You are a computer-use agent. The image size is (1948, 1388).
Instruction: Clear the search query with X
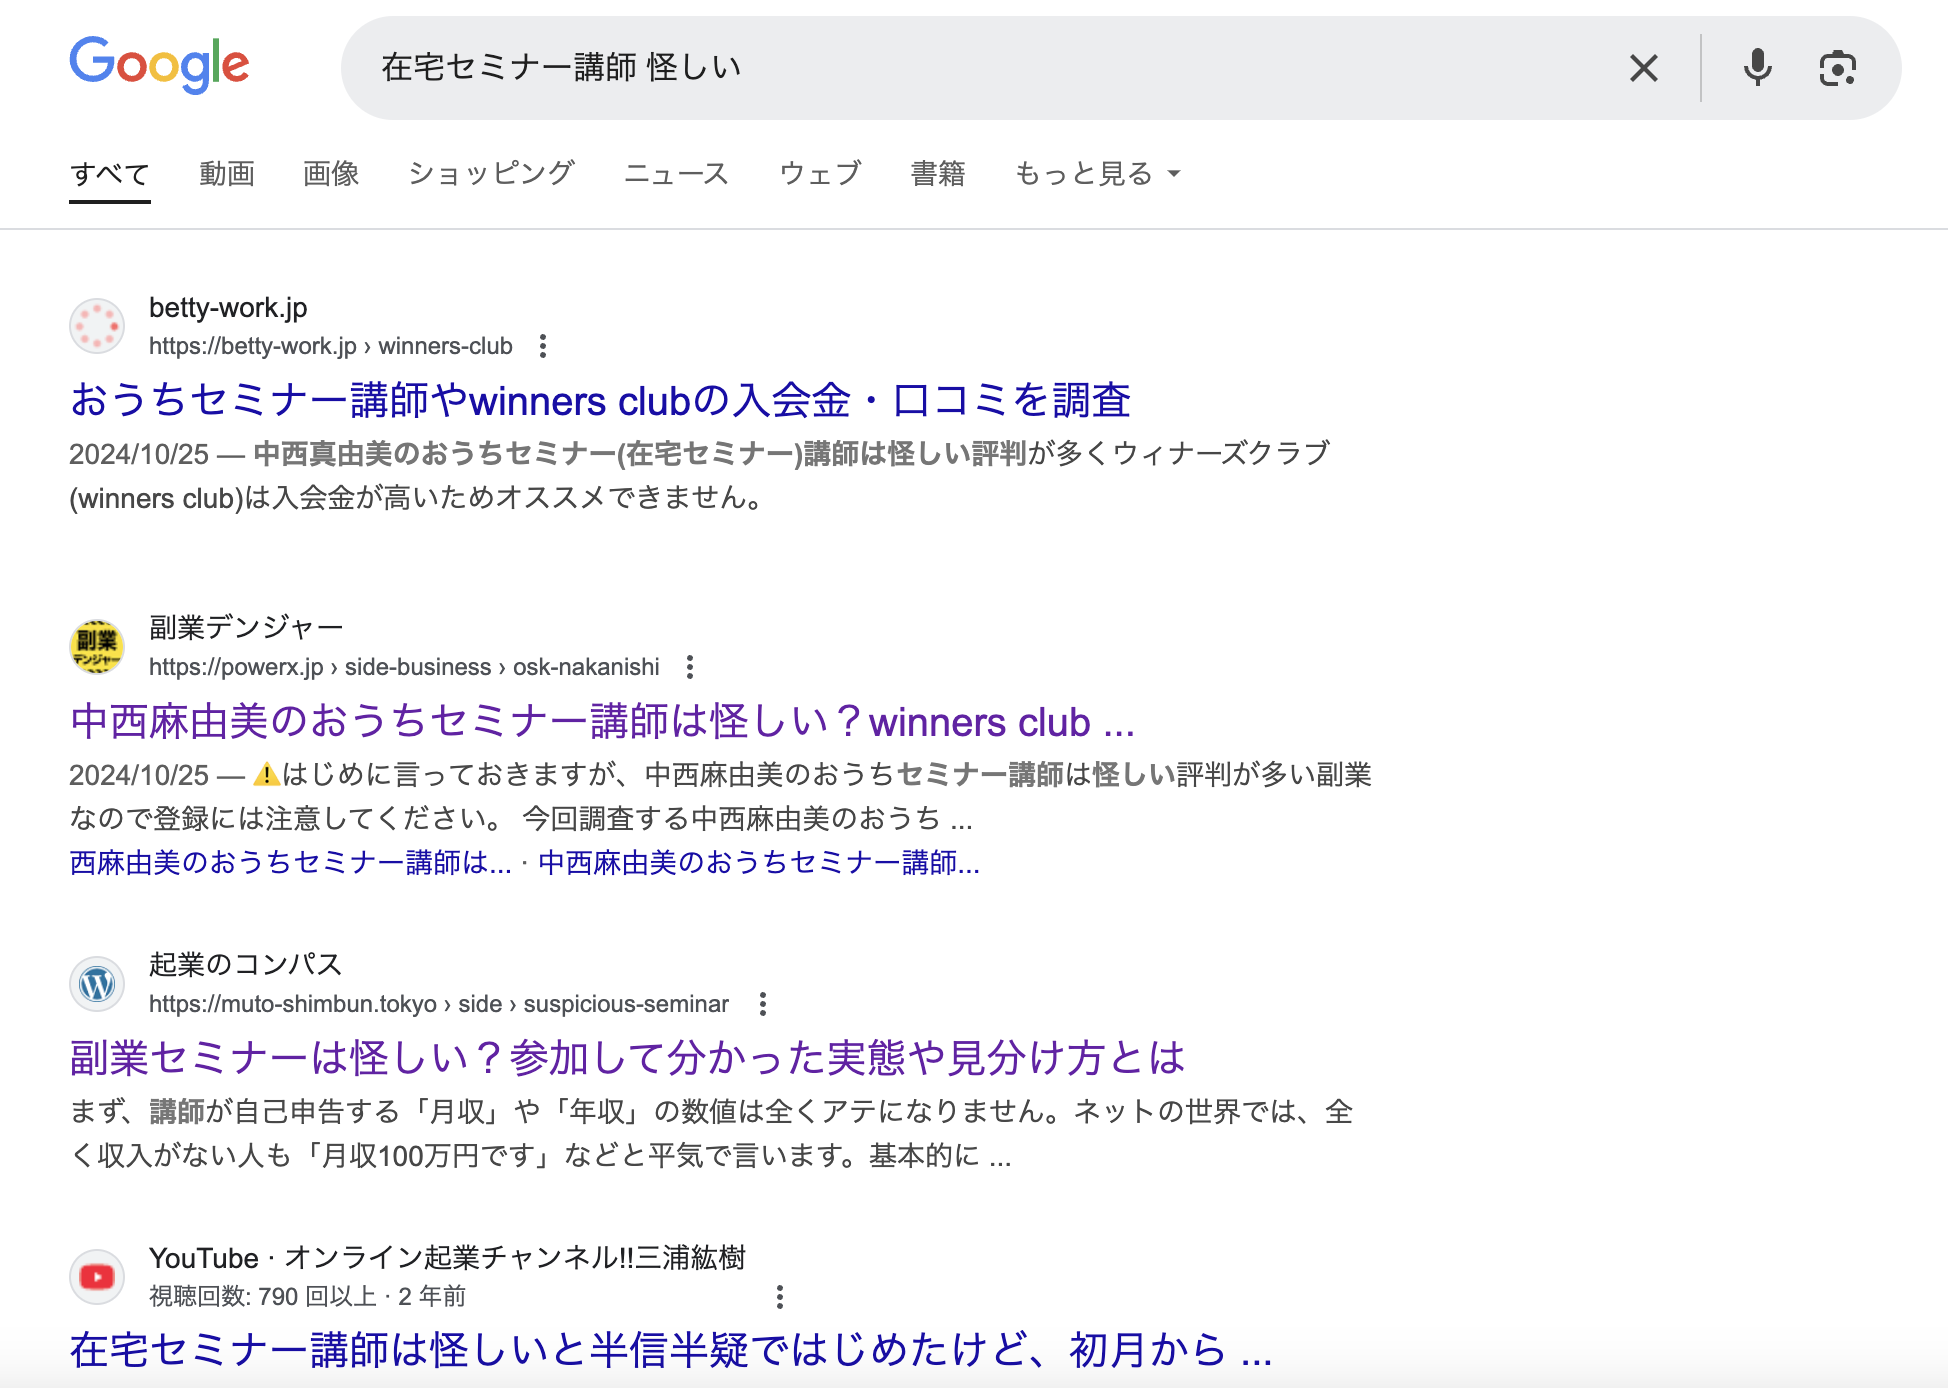click(x=1643, y=68)
